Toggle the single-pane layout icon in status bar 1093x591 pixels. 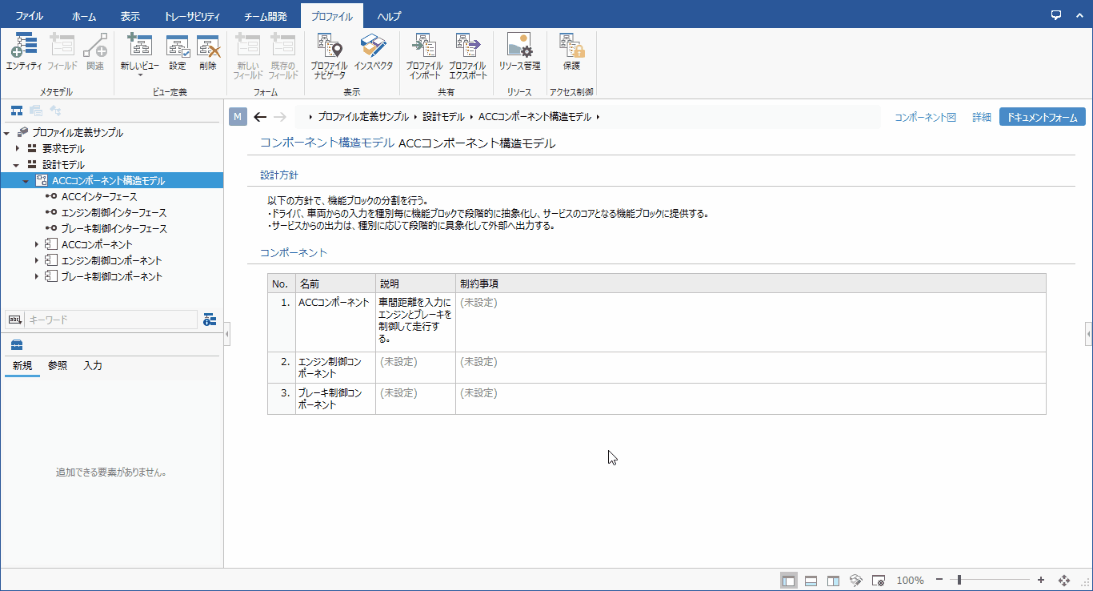tap(790, 580)
